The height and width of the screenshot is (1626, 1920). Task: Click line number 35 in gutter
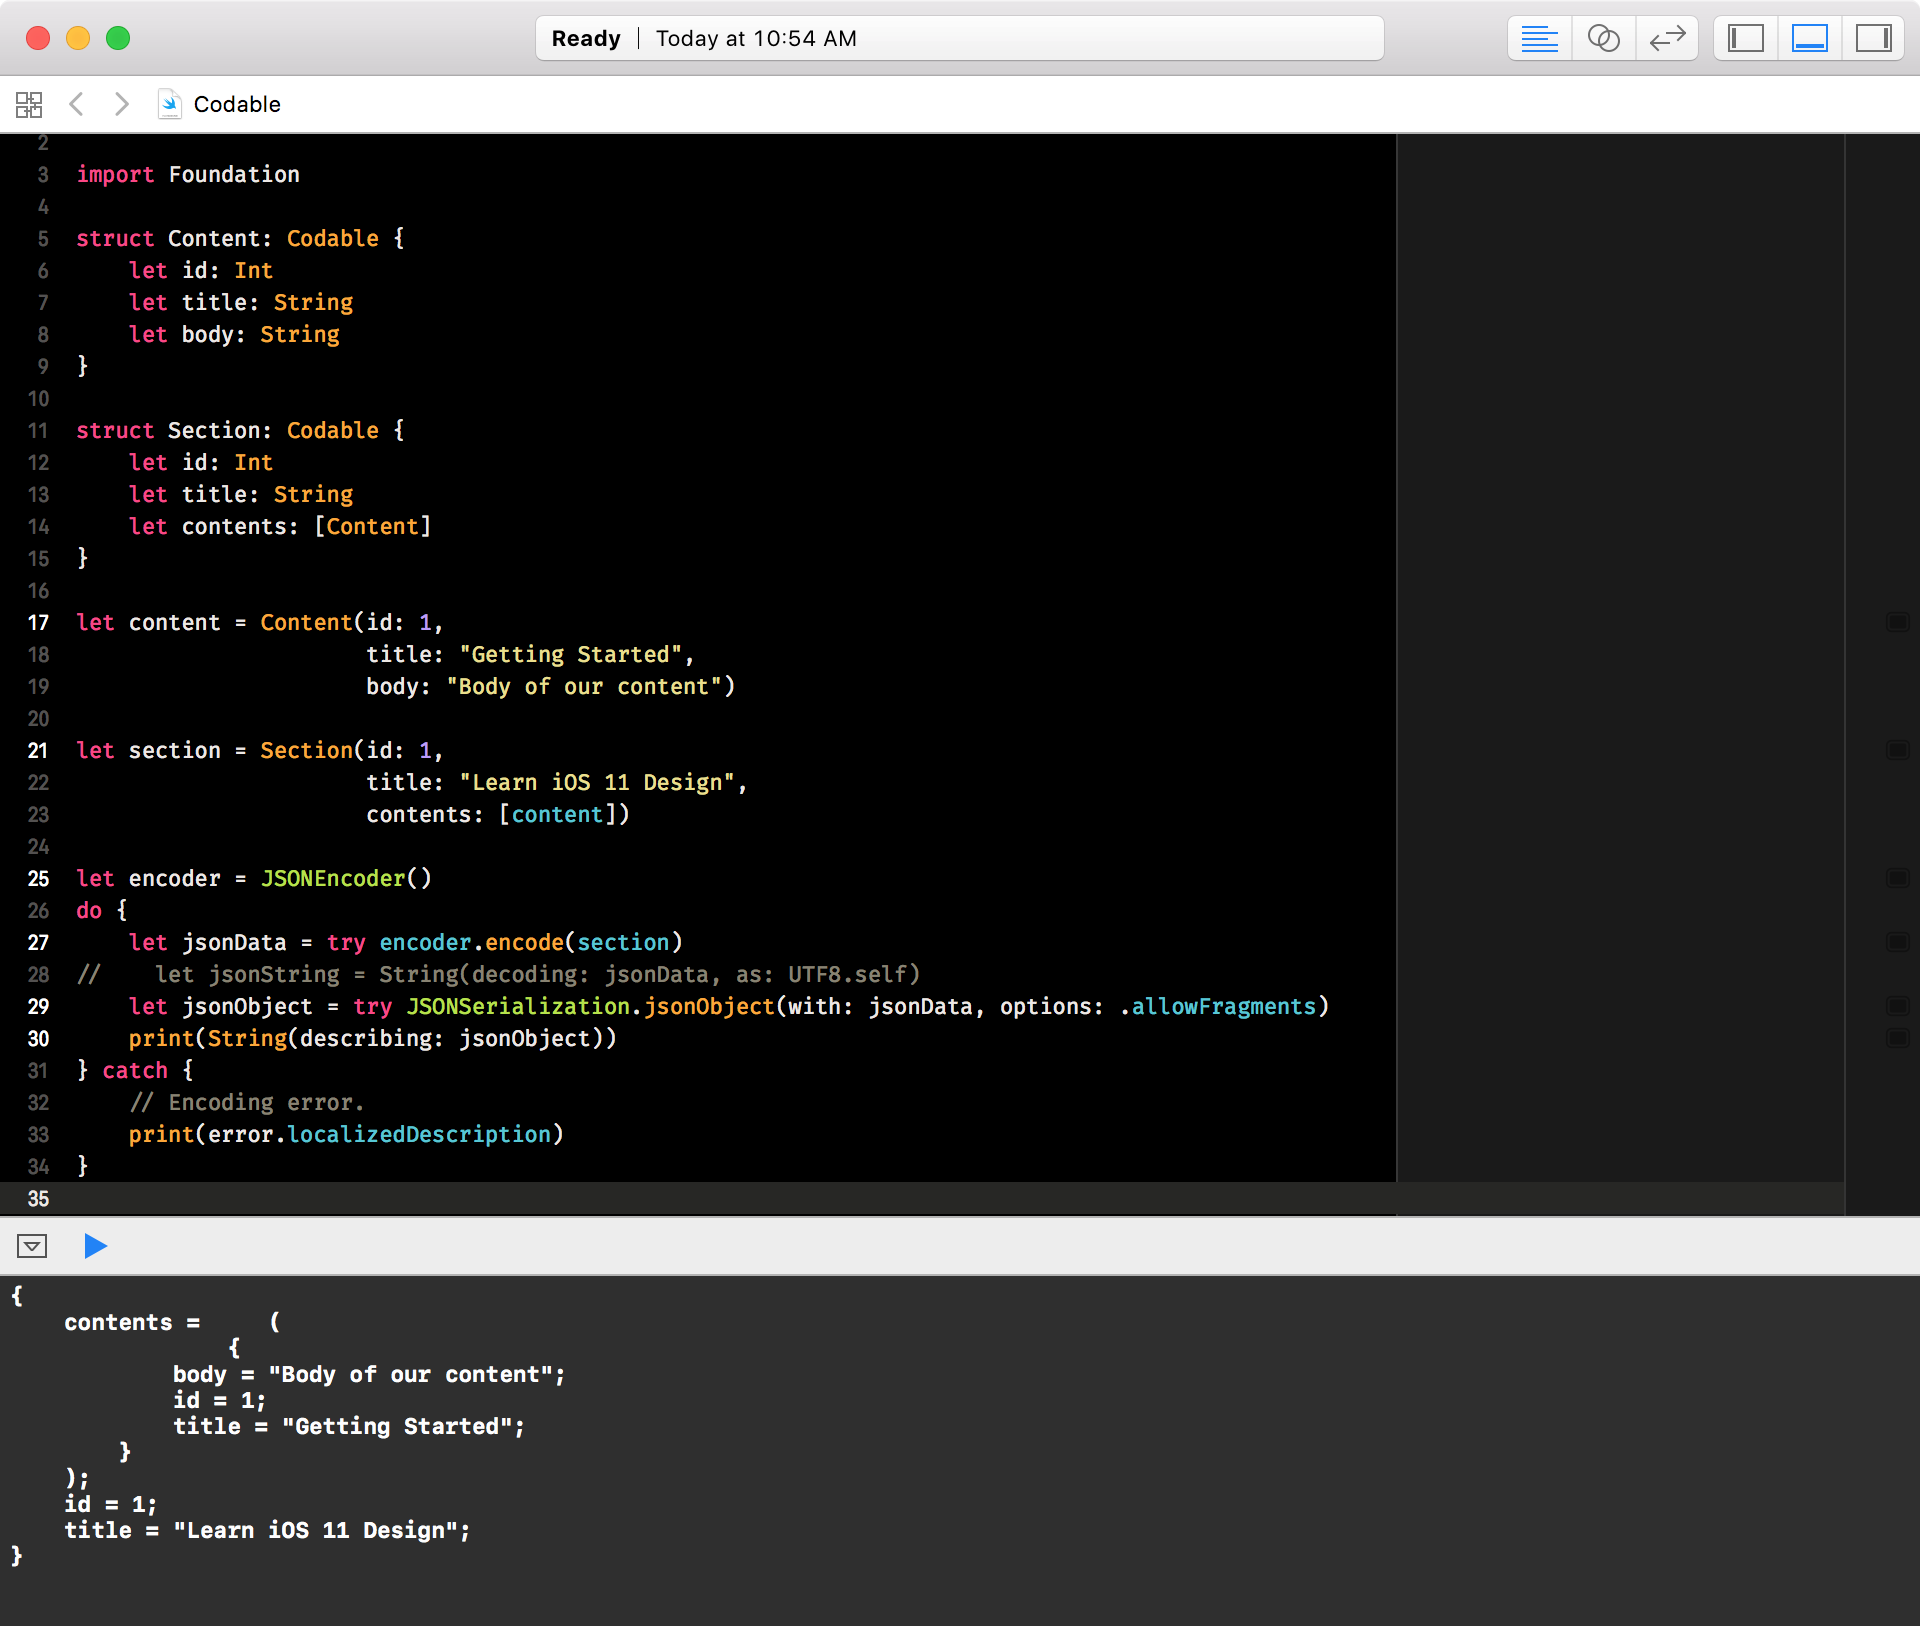[x=38, y=1198]
